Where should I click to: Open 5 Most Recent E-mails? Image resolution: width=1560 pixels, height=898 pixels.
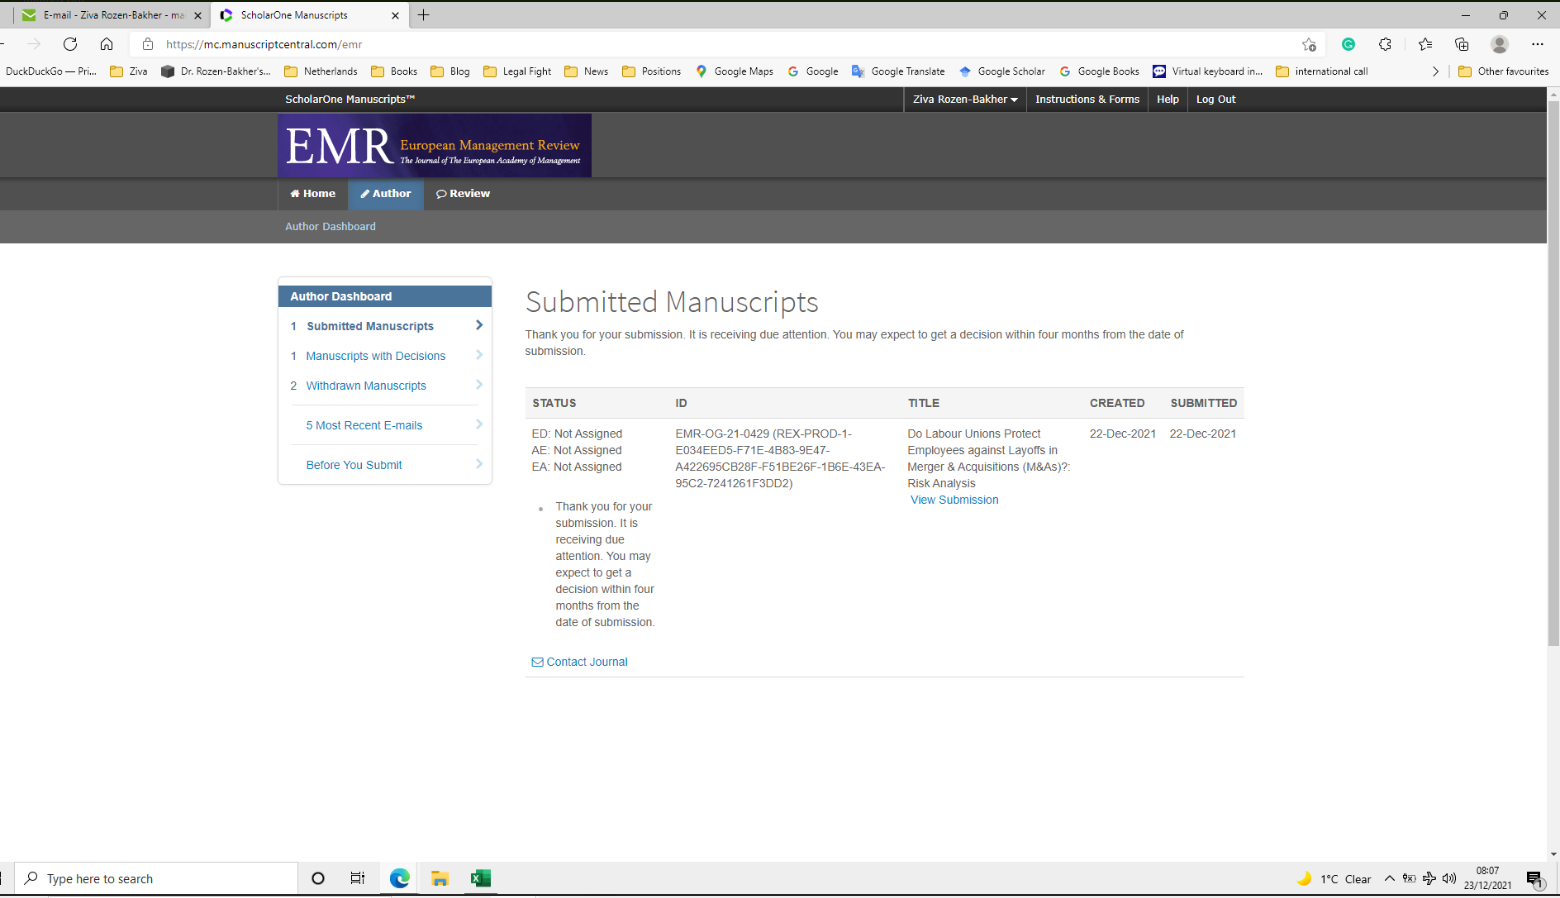pos(364,425)
